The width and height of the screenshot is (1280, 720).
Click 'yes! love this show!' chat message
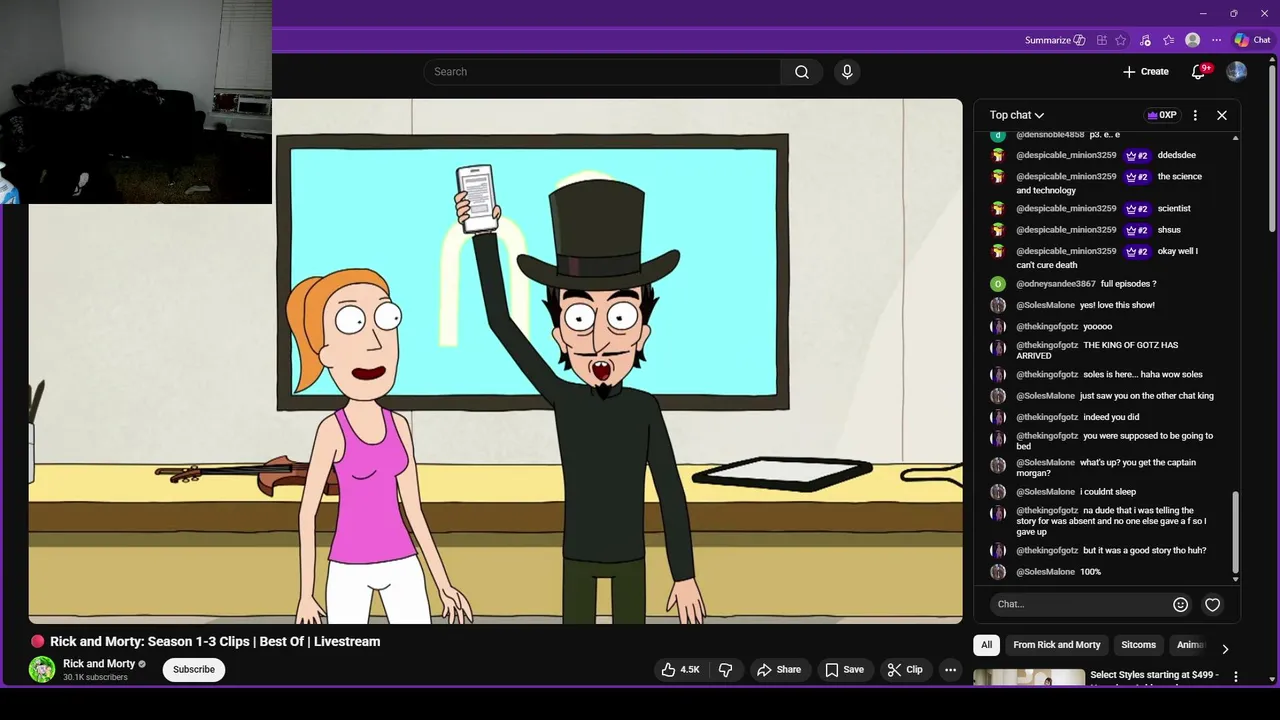click(1117, 305)
